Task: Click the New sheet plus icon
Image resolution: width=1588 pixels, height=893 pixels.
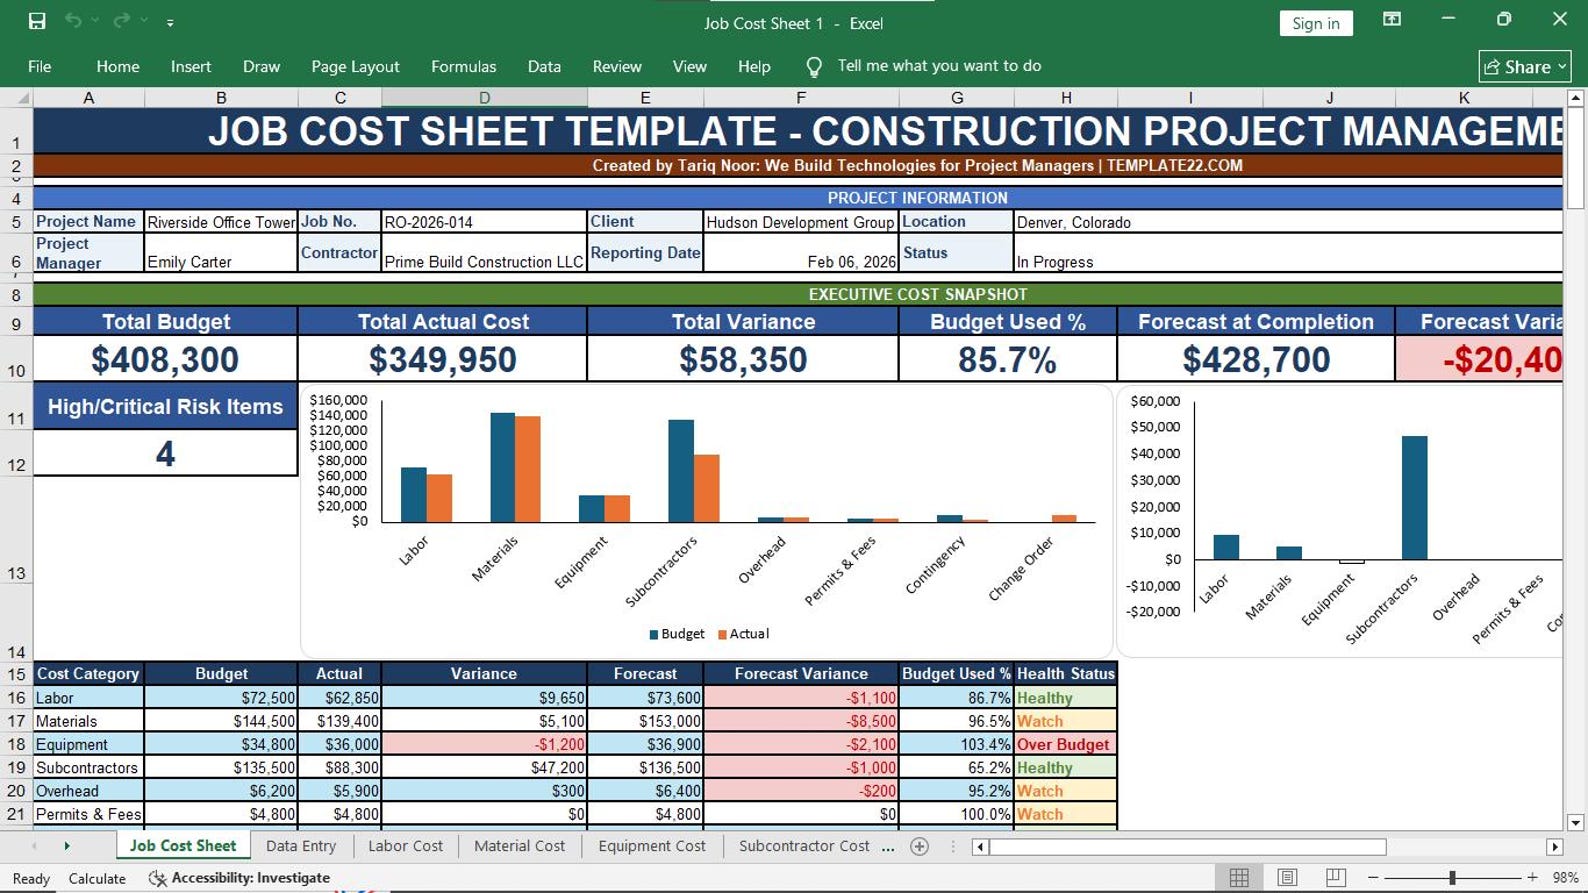Action: click(x=920, y=847)
